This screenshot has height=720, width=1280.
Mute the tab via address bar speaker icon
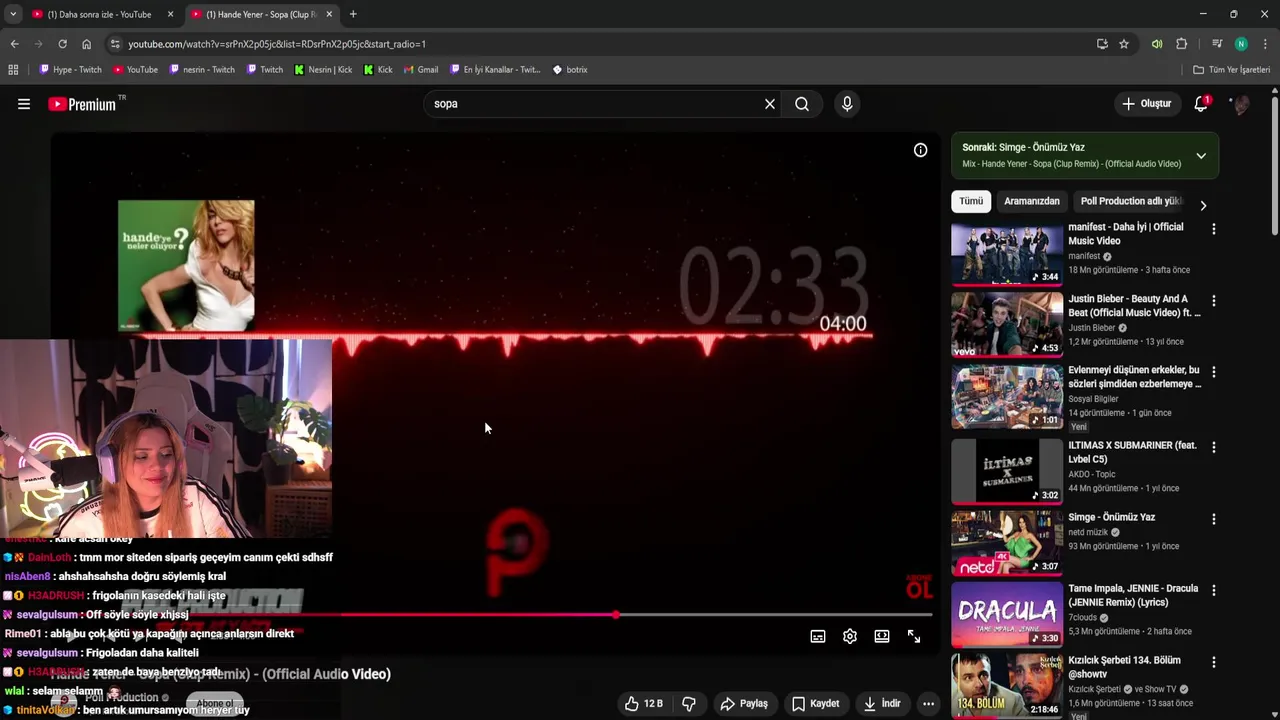pos(1157,44)
